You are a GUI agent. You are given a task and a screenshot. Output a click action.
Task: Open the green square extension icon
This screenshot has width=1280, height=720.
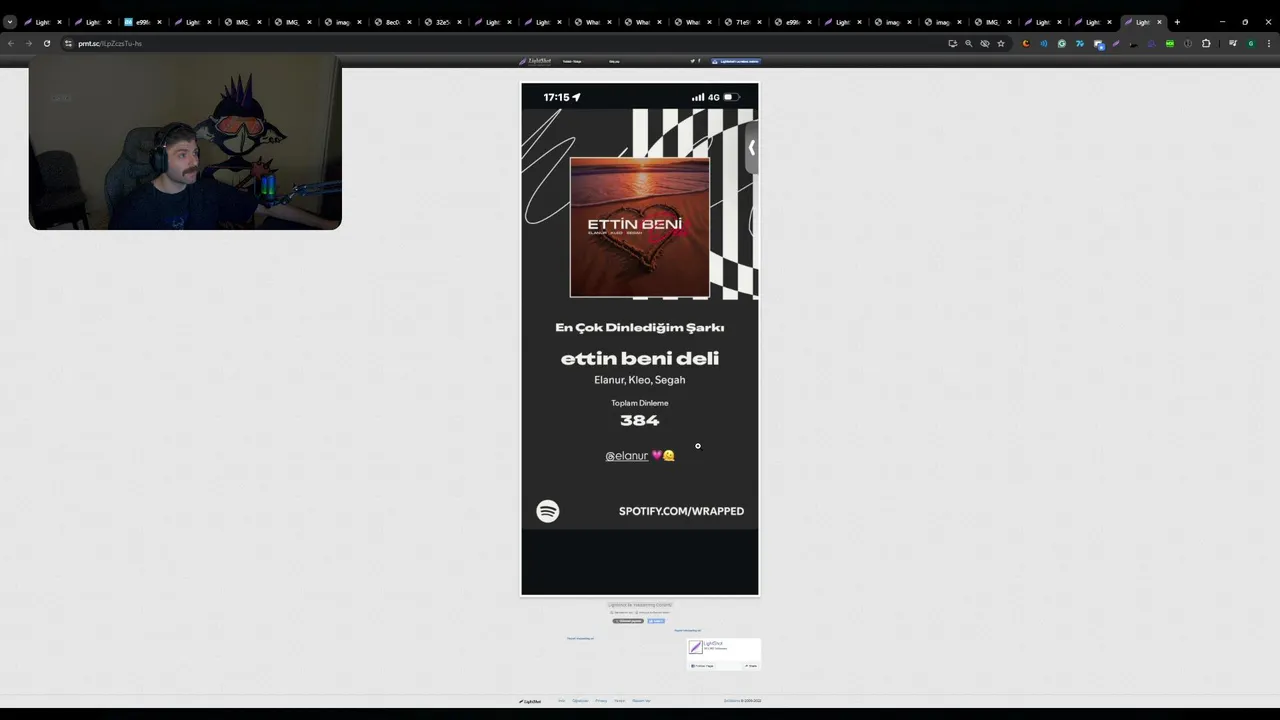tap(1170, 43)
